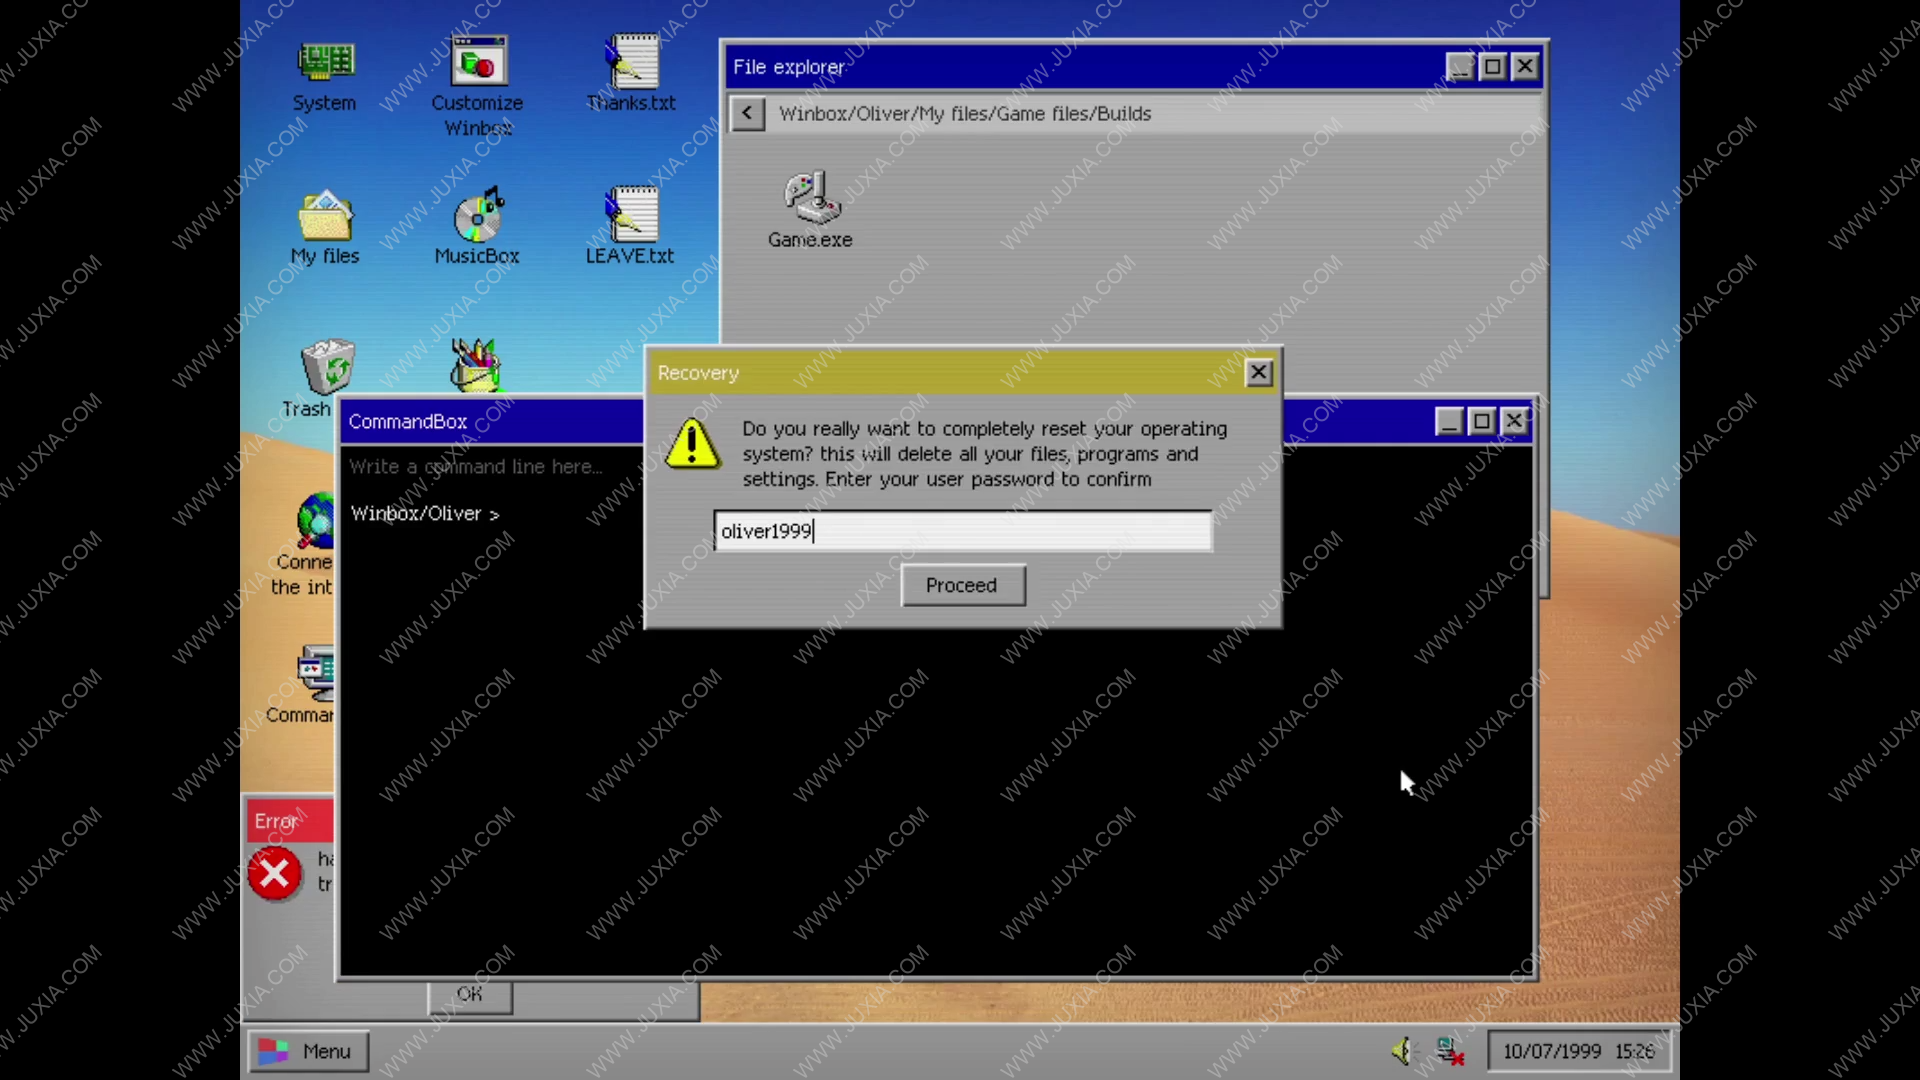Viewport: 1920px width, 1080px height.
Task: Click the system tray volume icon
Action: pos(1403,1051)
